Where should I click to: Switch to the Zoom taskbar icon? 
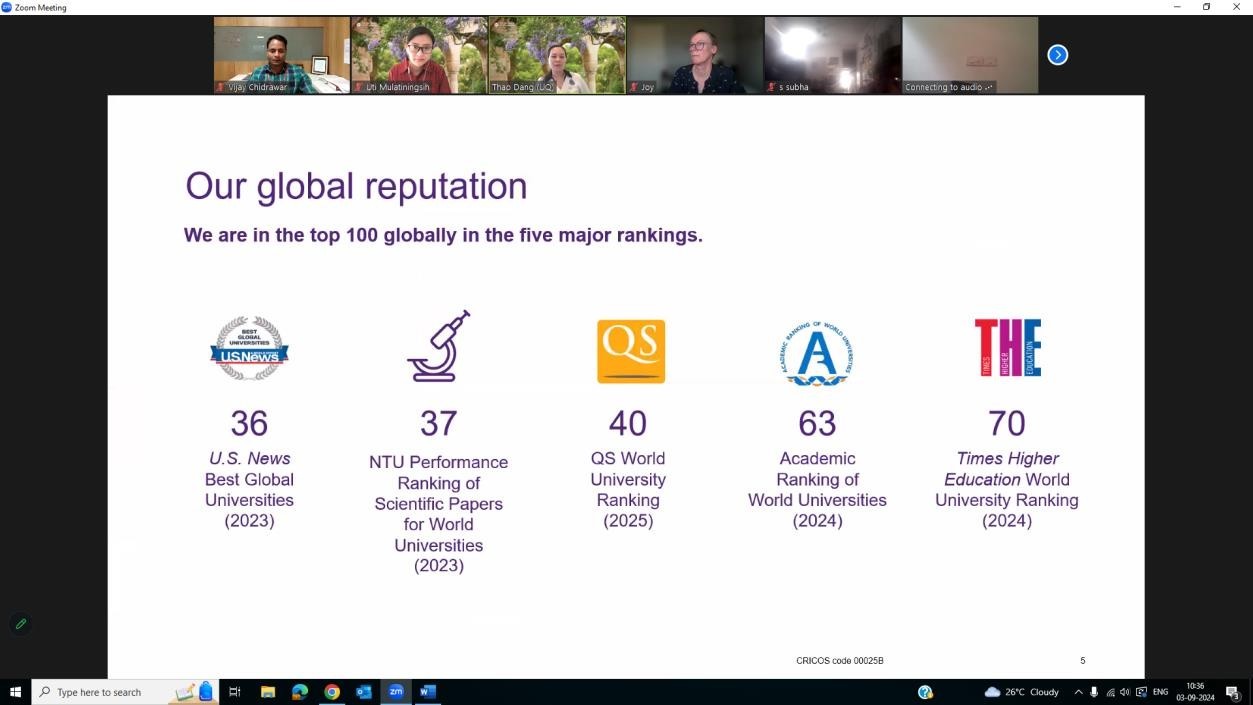pyautogui.click(x=396, y=692)
